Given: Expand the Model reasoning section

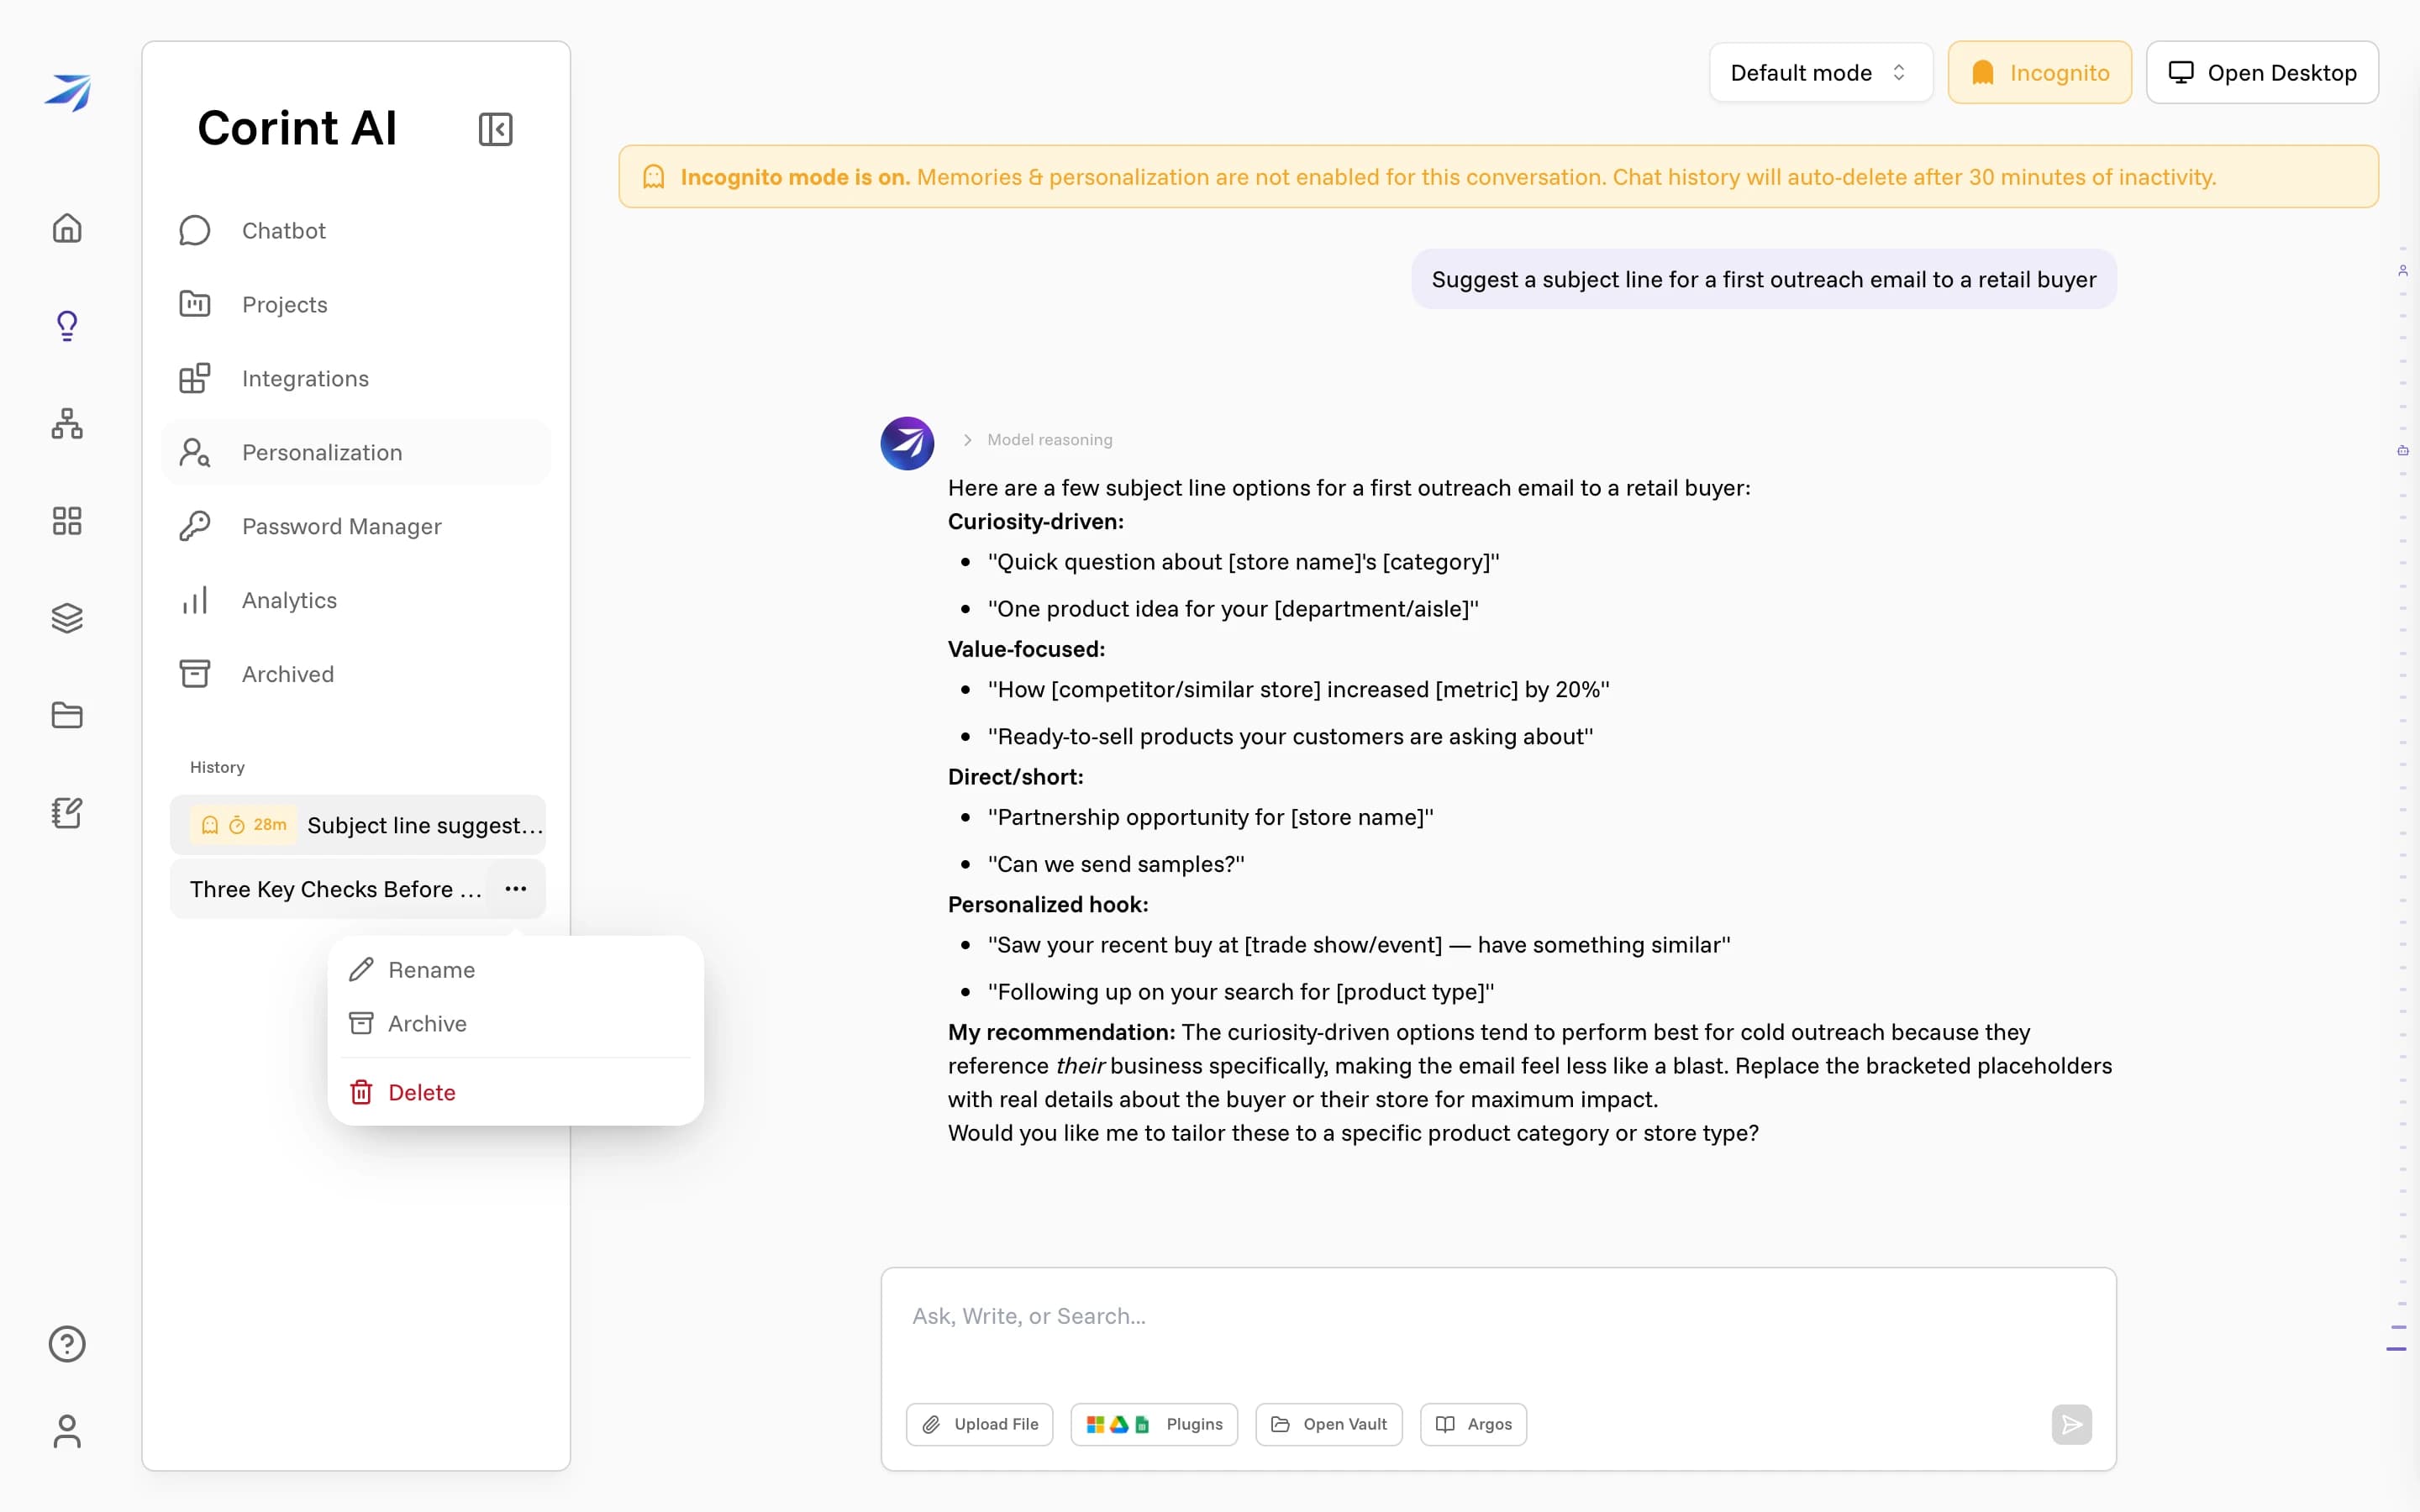Looking at the screenshot, I should pyautogui.click(x=1037, y=439).
